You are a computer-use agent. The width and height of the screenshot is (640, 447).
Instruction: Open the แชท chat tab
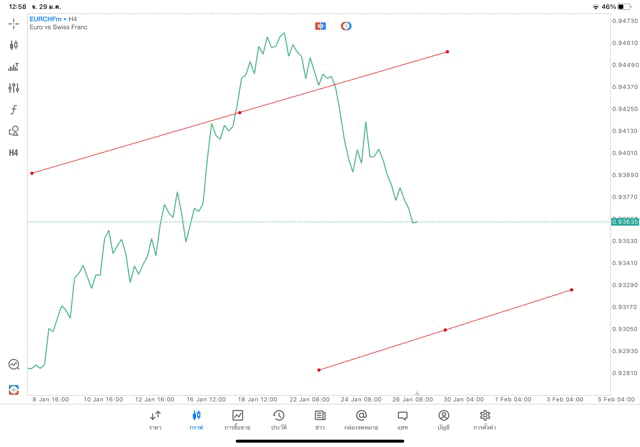point(402,419)
